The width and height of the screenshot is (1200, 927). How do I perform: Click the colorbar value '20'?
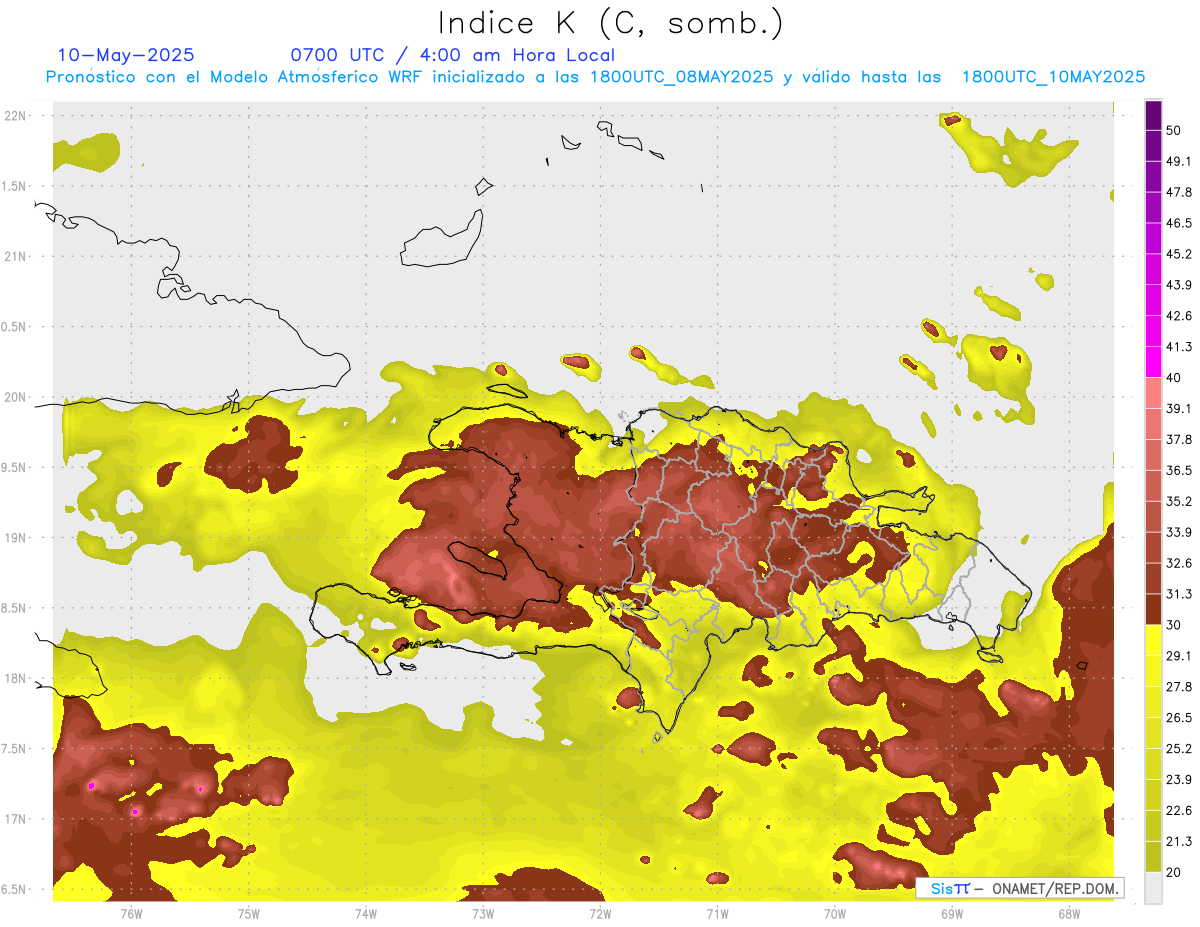point(1174,873)
